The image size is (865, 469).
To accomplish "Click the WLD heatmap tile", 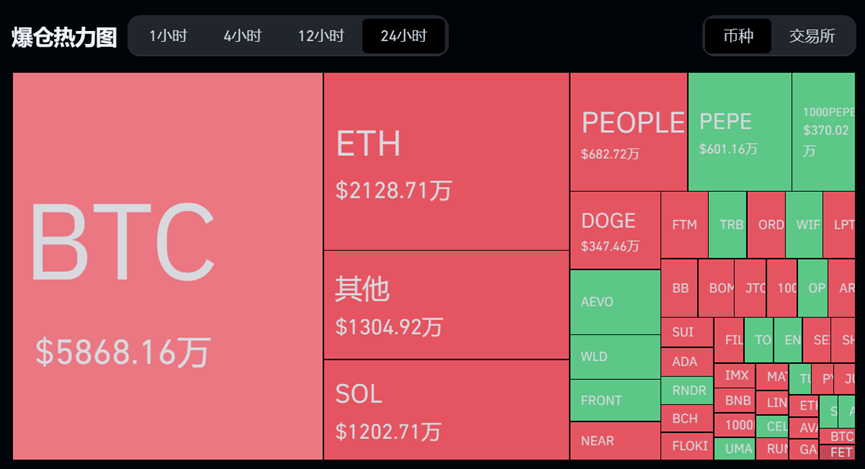I will [615, 356].
